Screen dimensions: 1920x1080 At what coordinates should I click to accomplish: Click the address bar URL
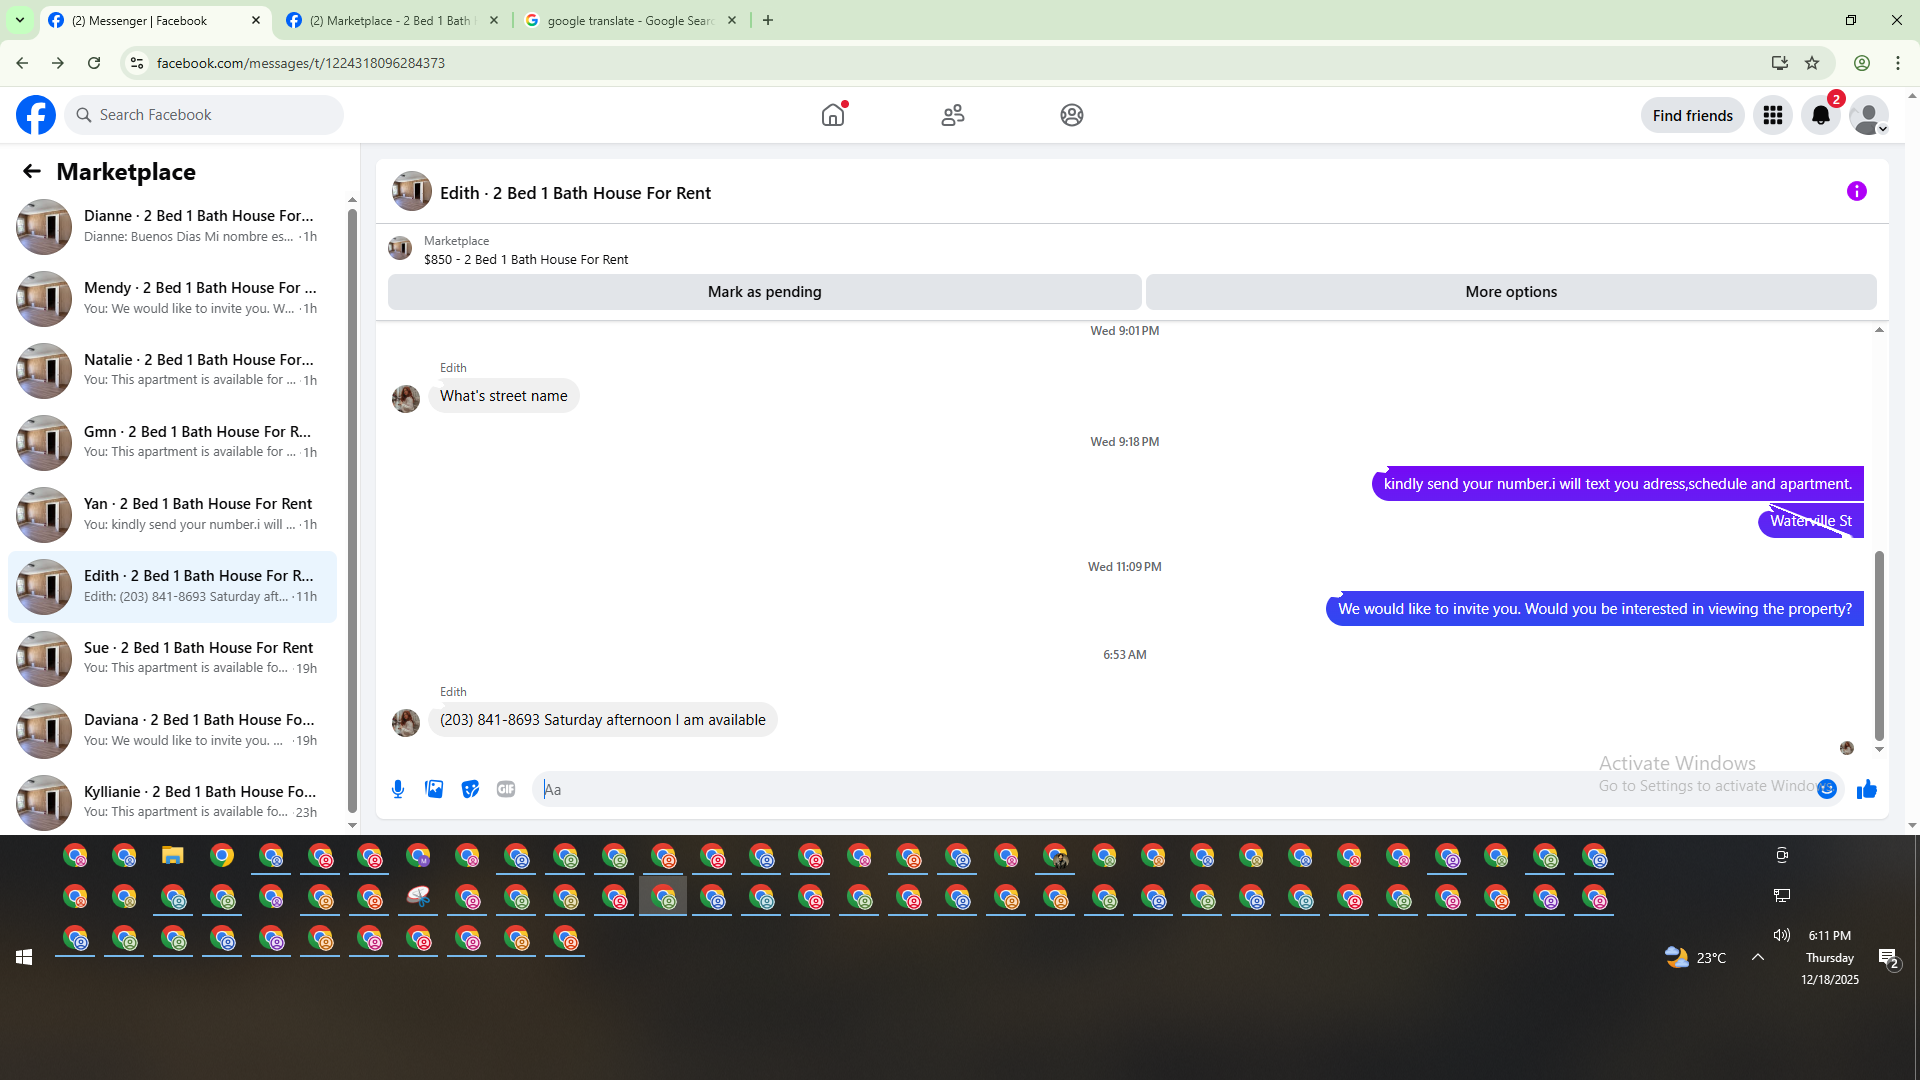pyautogui.click(x=301, y=63)
